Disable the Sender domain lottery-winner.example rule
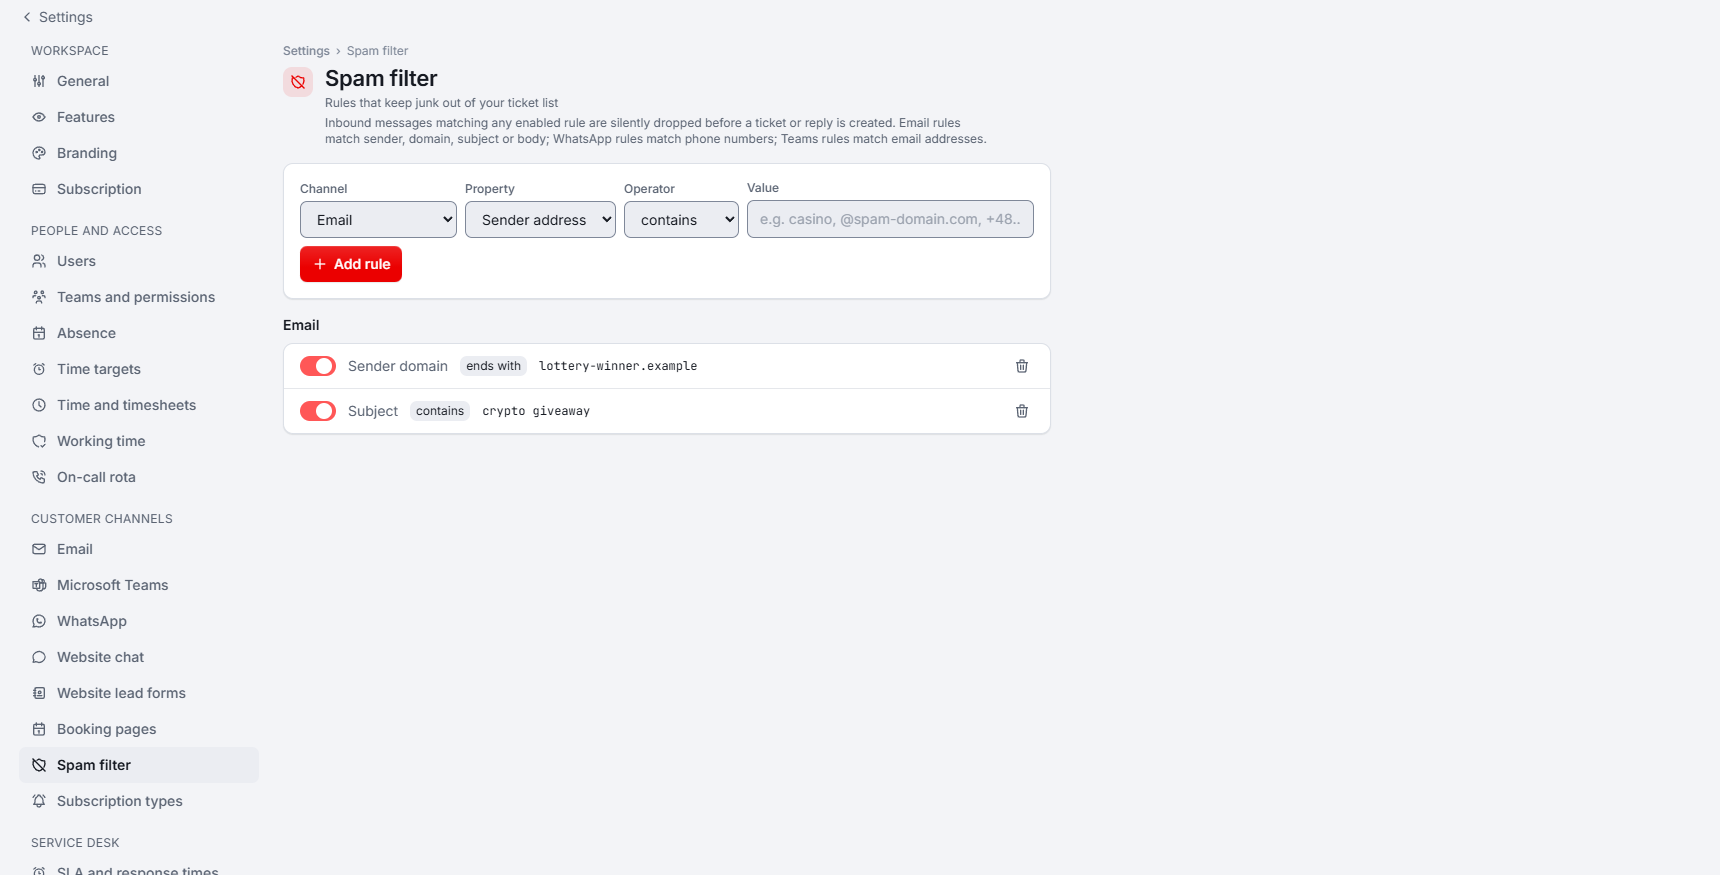This screenshot has width=1720, height=875. click(318, 366)
